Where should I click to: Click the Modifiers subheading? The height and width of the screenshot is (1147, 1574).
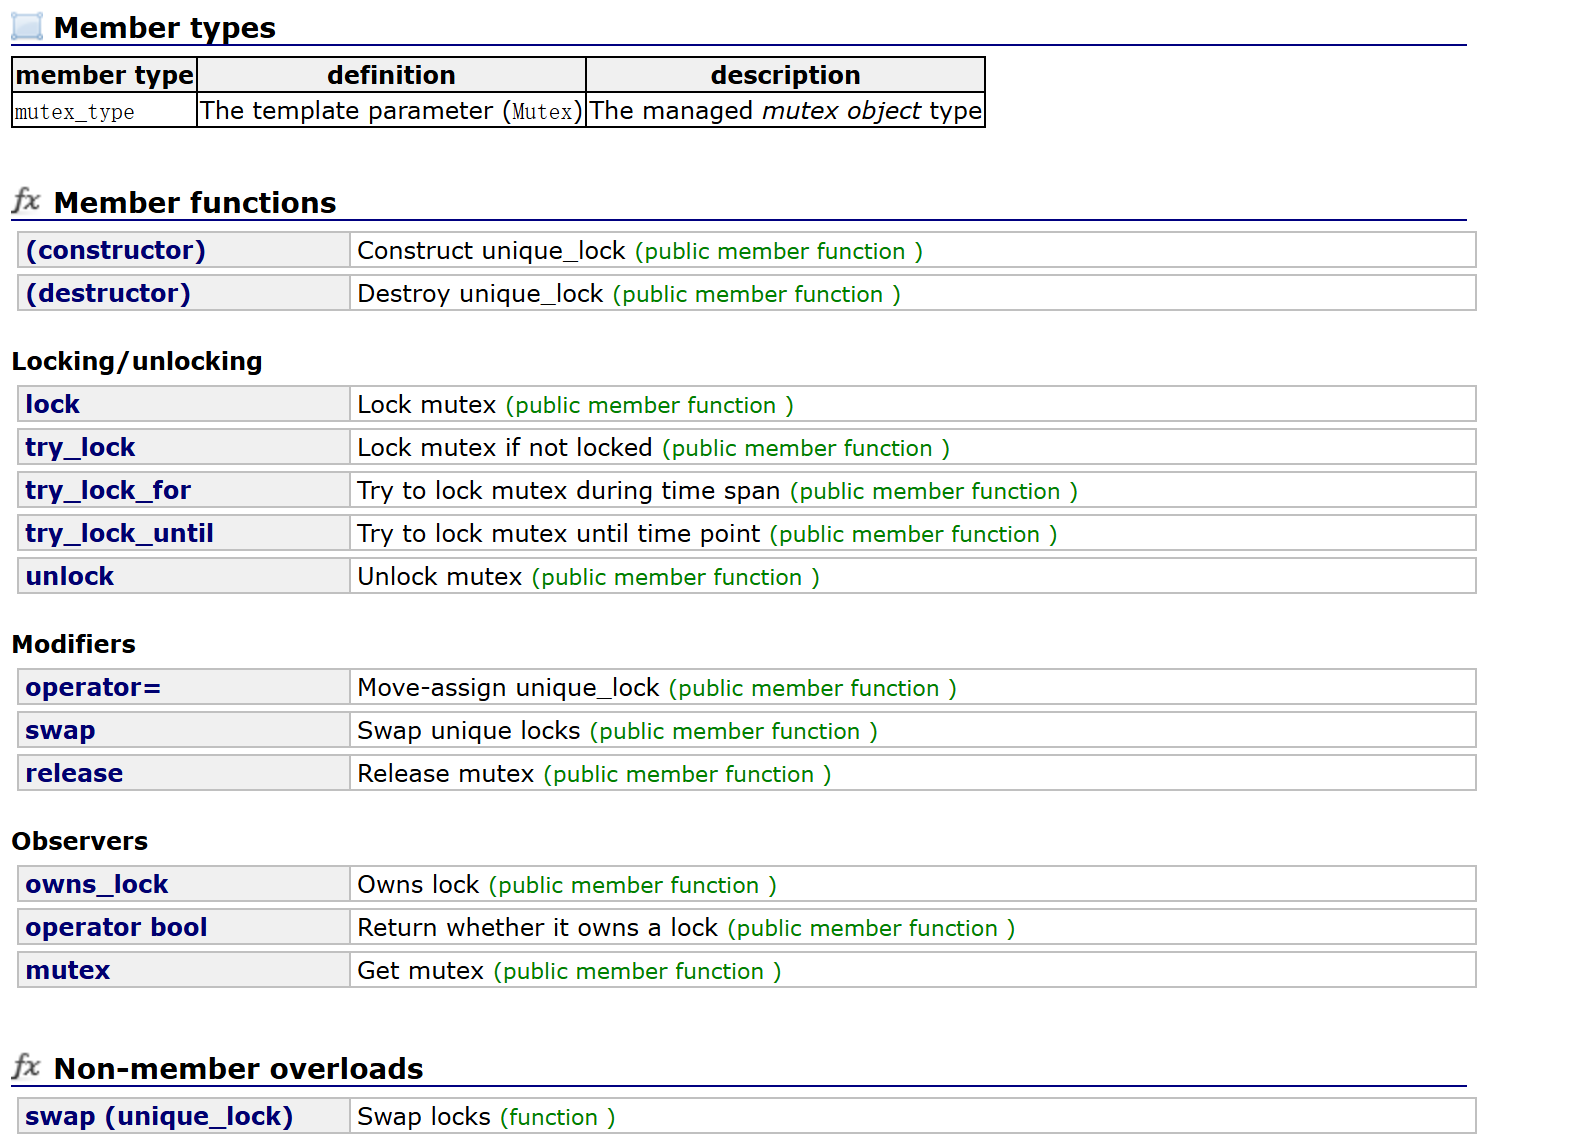[74, 644]
